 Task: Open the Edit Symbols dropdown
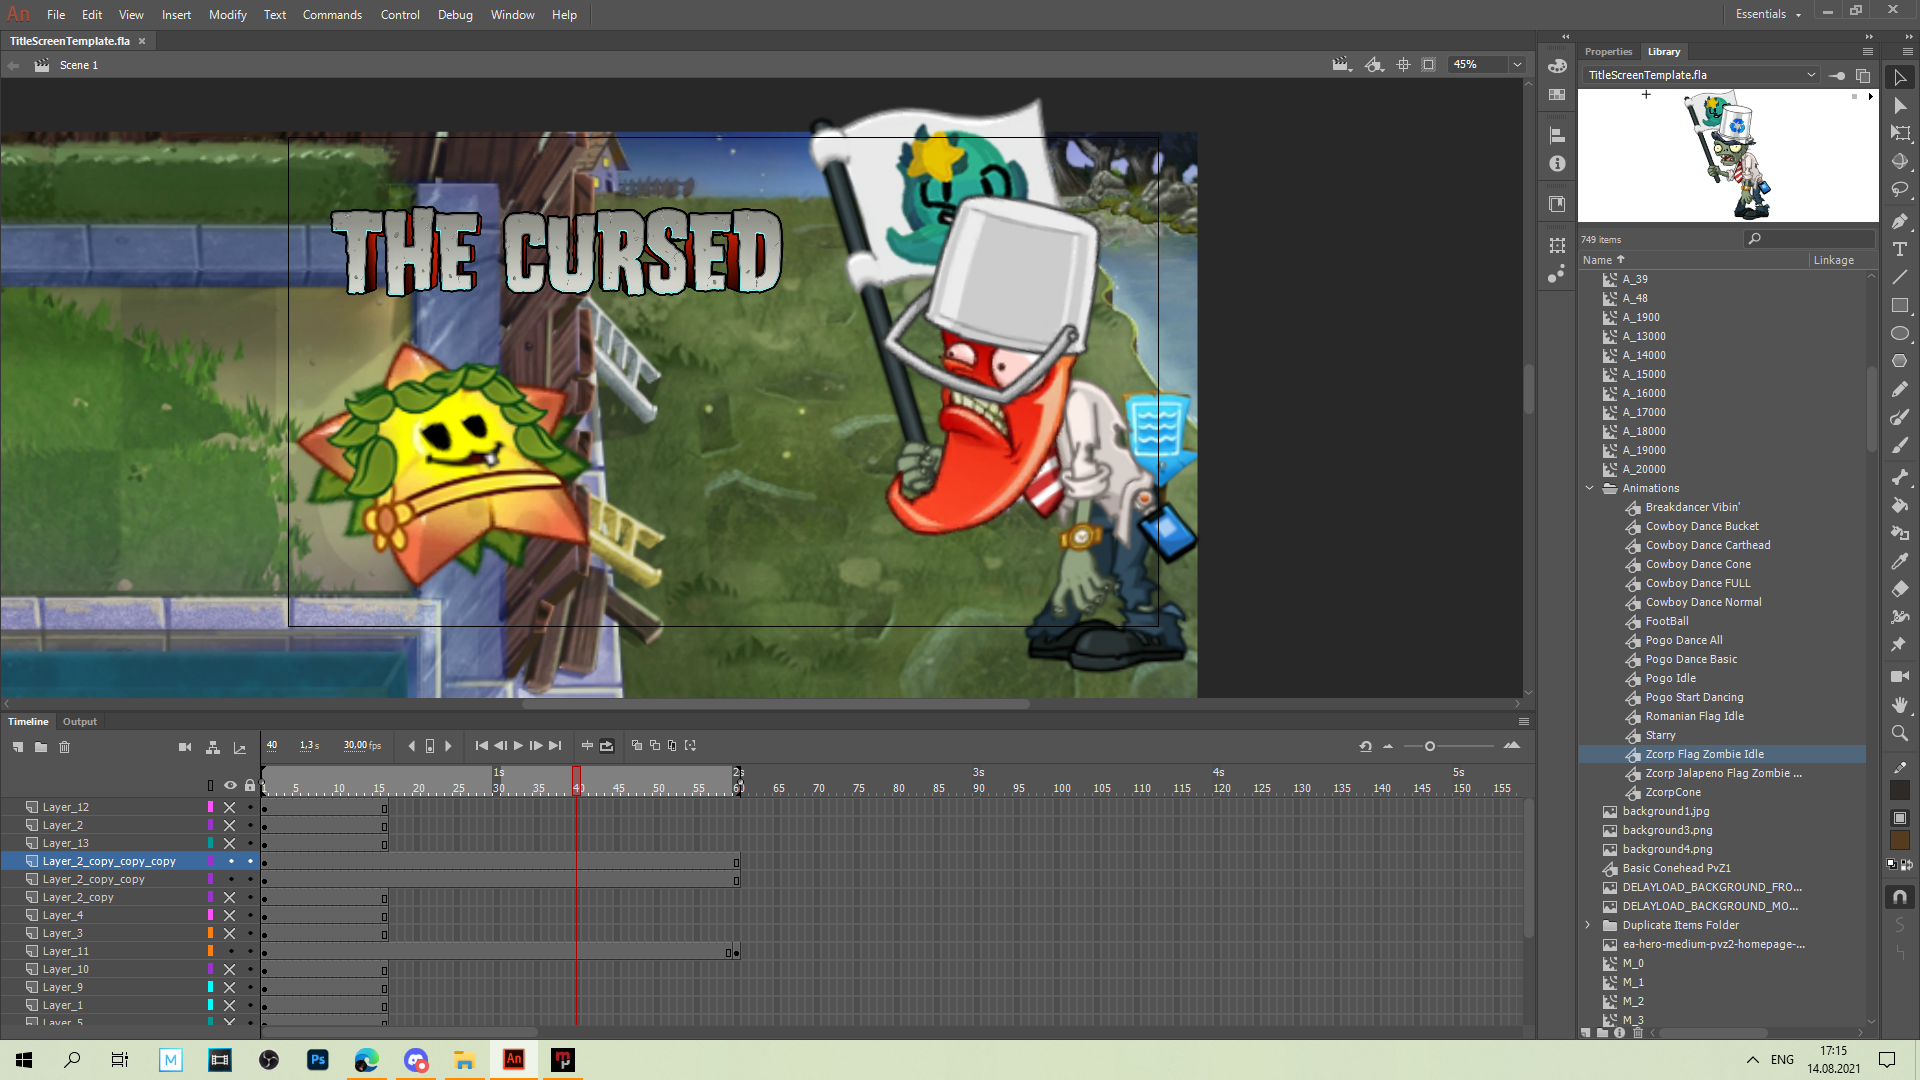(1374, 65)
